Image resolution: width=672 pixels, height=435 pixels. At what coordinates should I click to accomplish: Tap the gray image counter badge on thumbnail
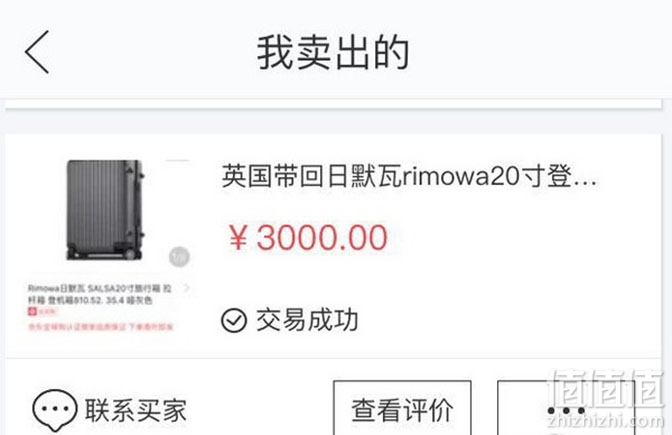[x=179, y=257]
